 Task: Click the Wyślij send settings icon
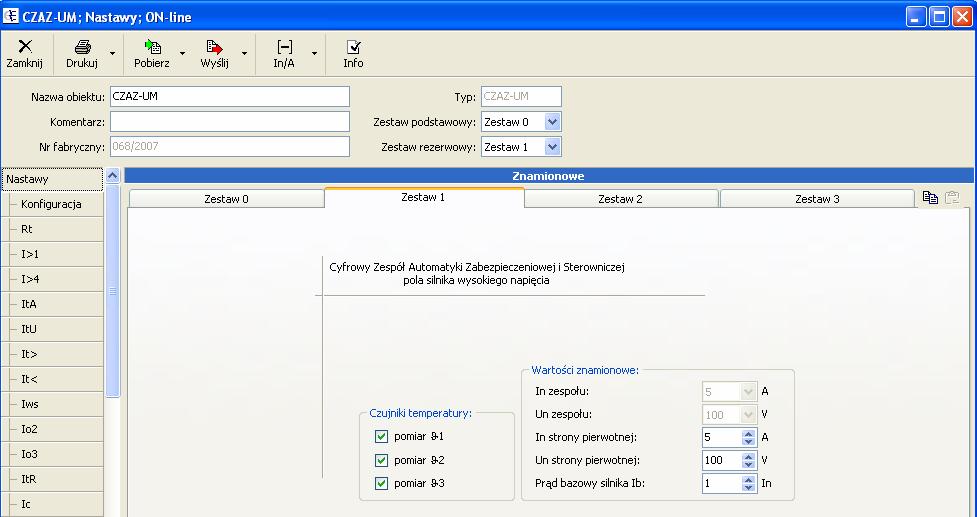click(214, 47)
